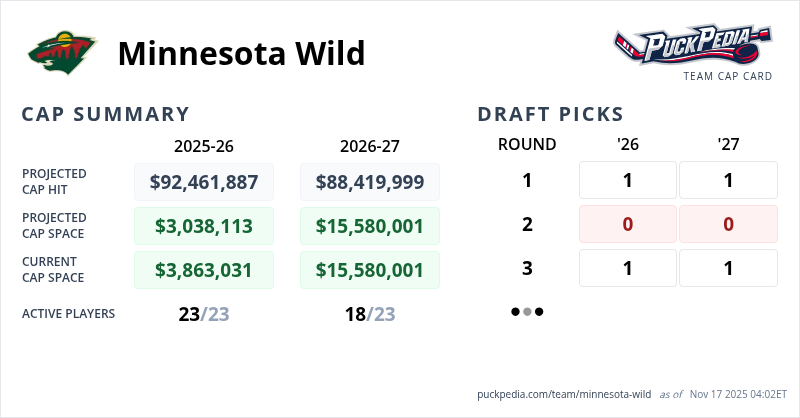Click the 2026-27 season column header
Viewport: 800px width, 418px height.
(370, 146)
